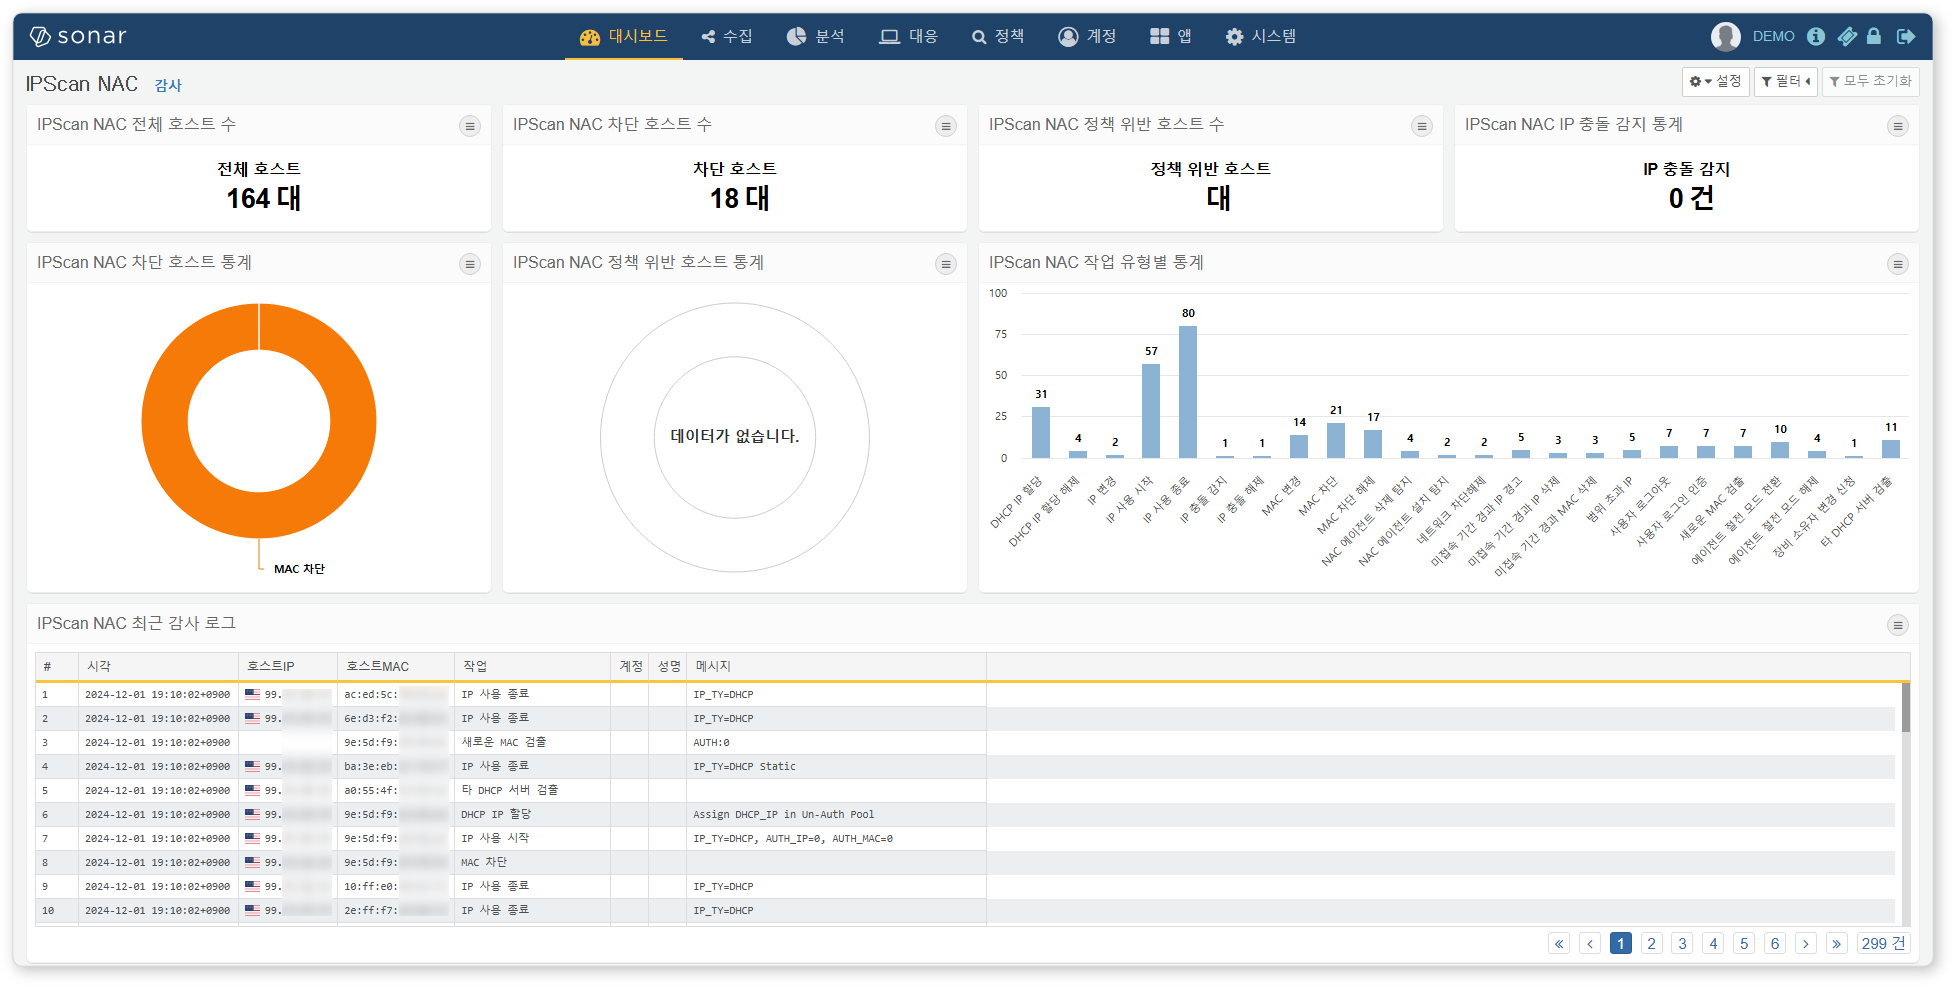Open menu of IP 충돌 감지 통계 widget
The image size is (1954, 987).
[x=1898, y=126]
